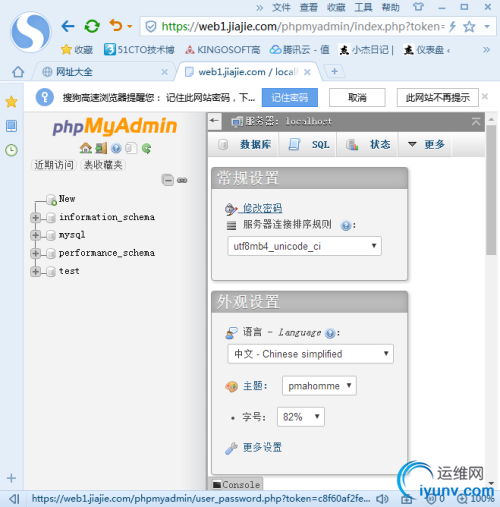Open the 更多 menu dropdown
This screenshot has width=500, height=507.
point(426,144)
